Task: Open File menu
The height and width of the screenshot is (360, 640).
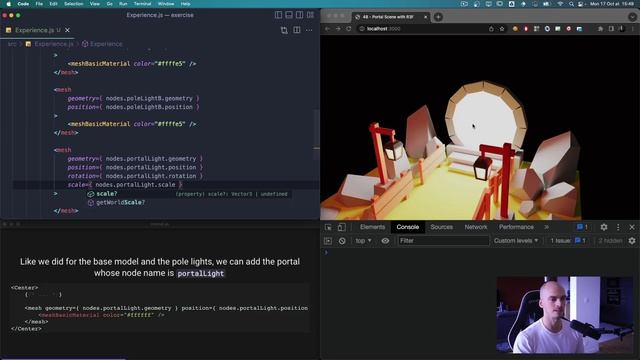Action: [39, 4]
